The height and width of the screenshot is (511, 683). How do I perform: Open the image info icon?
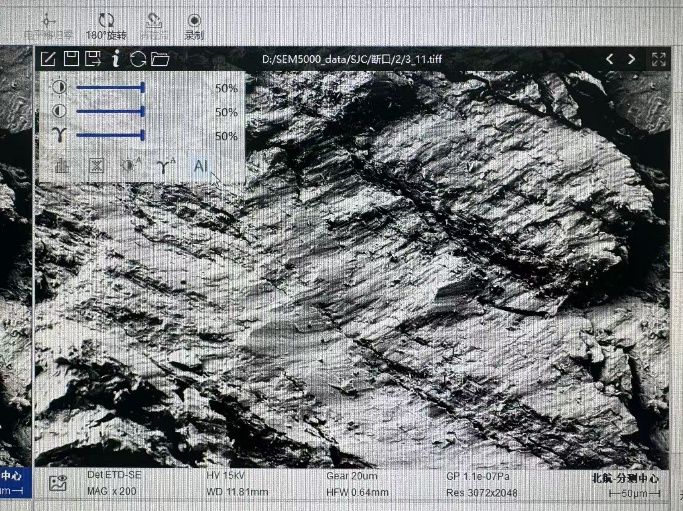coord(116,59)
